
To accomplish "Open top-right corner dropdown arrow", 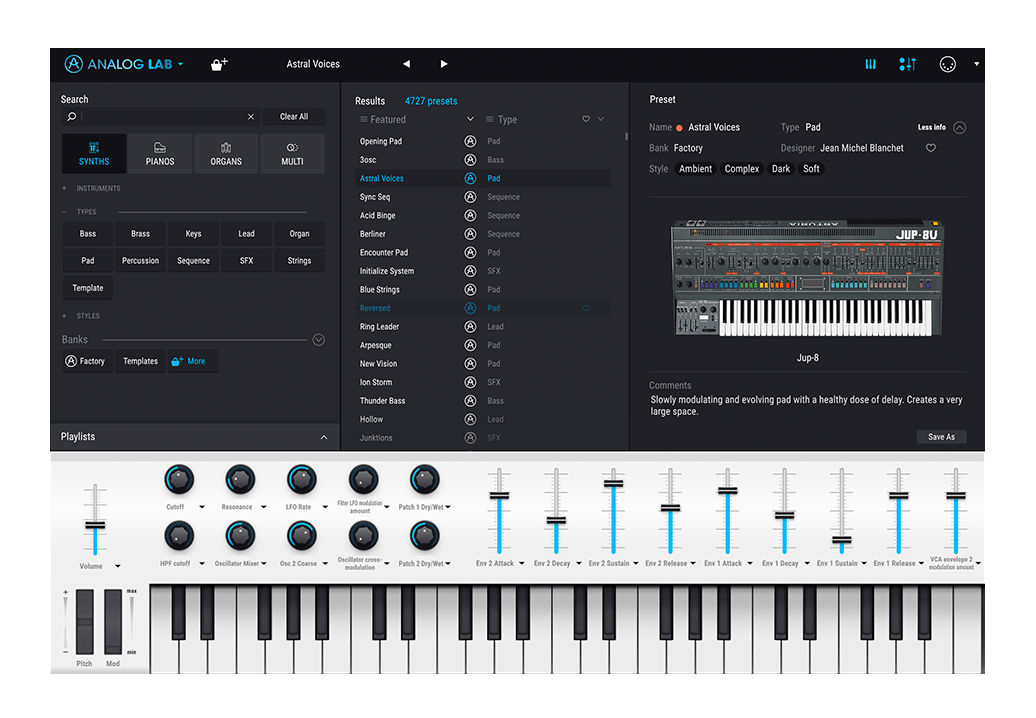I will pyautogui.click(x=977, y=64).
